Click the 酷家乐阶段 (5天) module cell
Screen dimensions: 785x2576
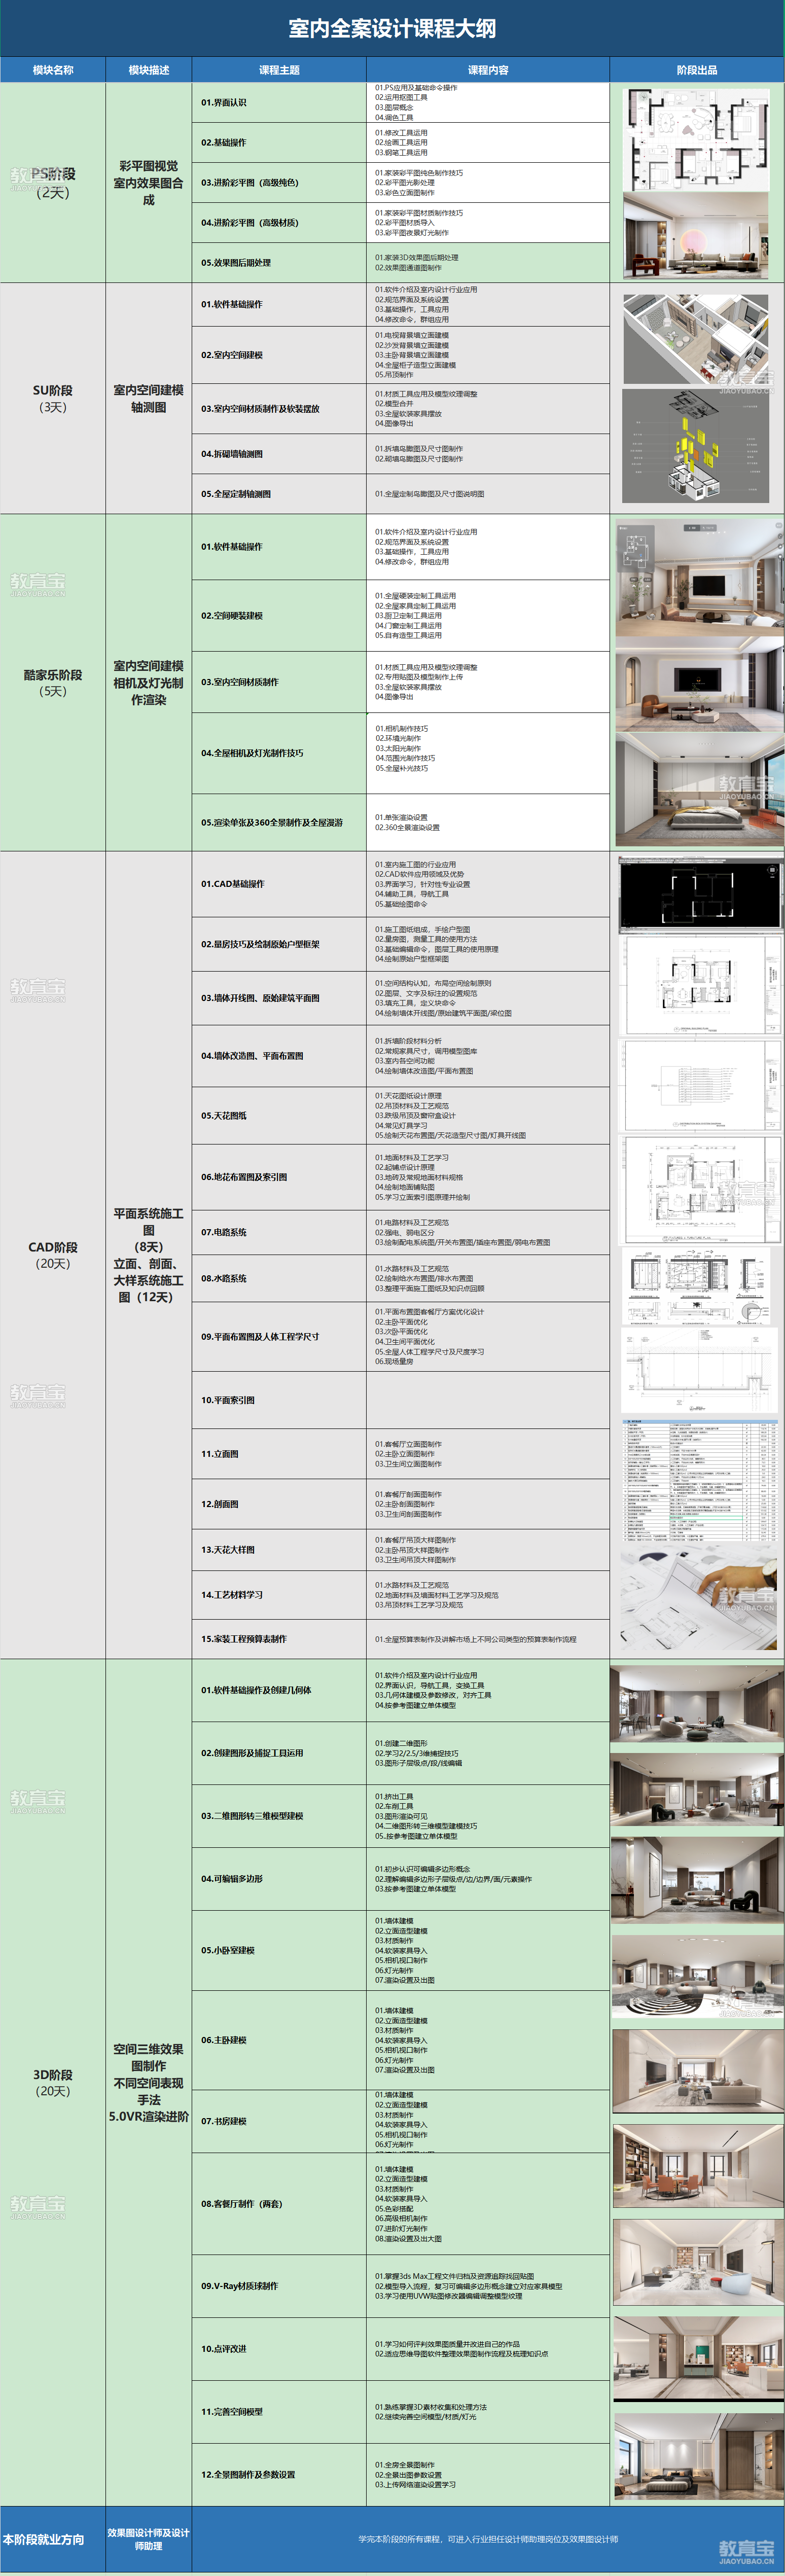click(x=53, y=682)
